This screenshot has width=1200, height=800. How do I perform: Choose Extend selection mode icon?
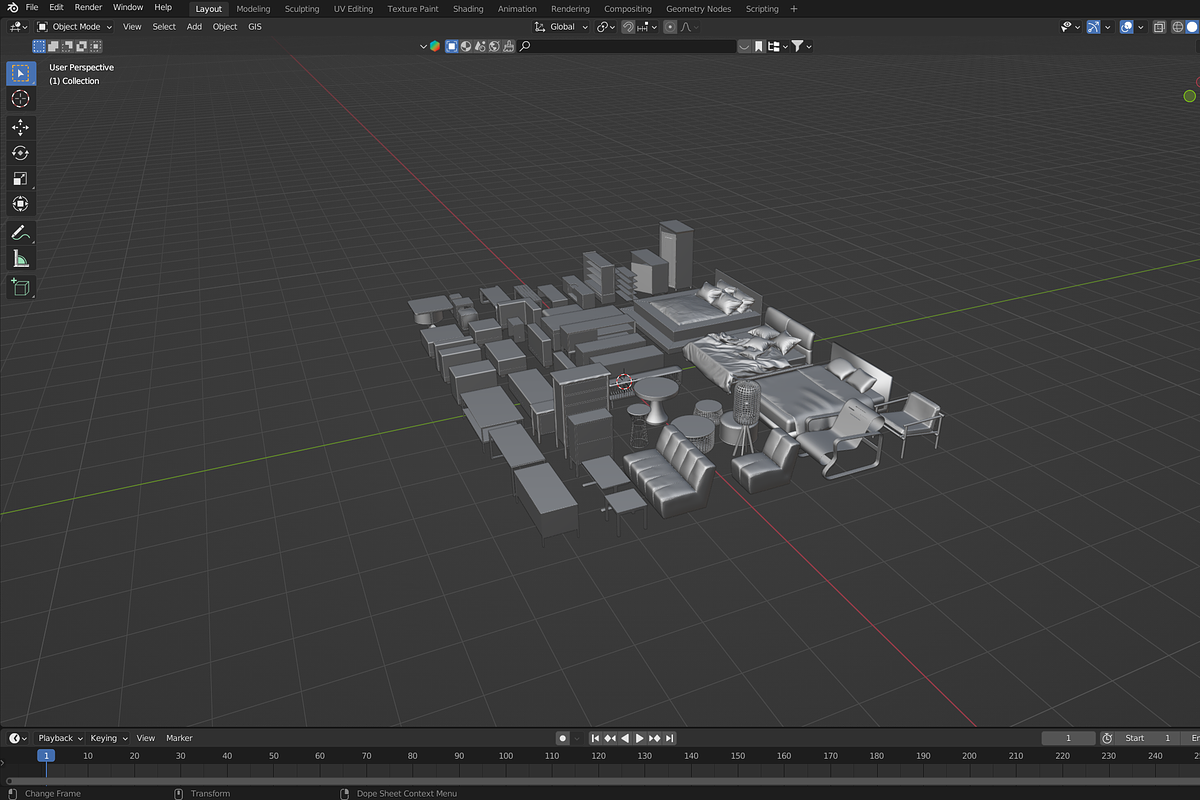(53, 46)
